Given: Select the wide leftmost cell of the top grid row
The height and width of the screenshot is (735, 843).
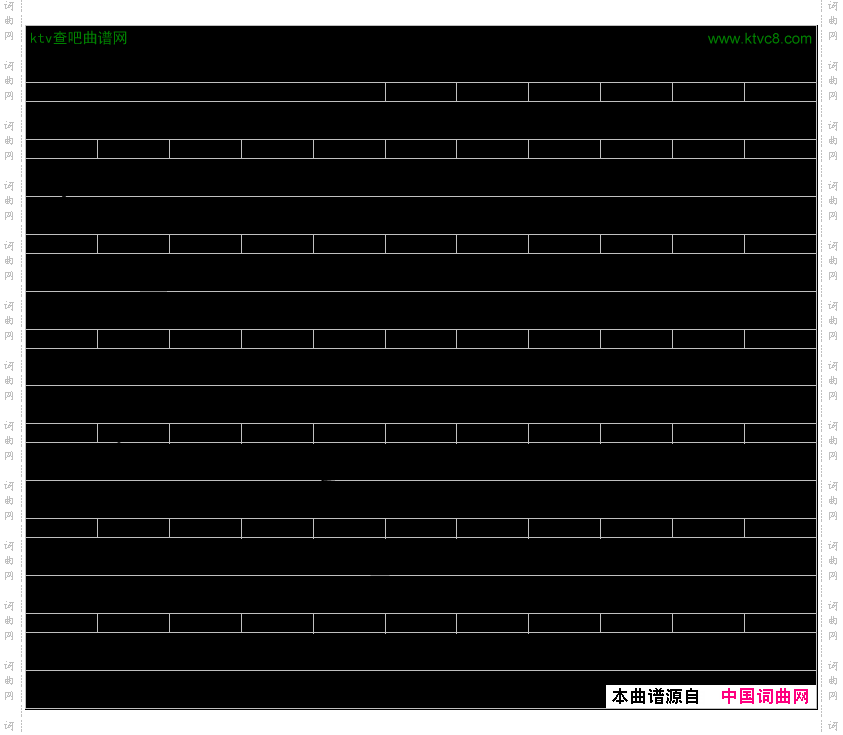Looking at the screenshot, I should [x=205, y=92].
